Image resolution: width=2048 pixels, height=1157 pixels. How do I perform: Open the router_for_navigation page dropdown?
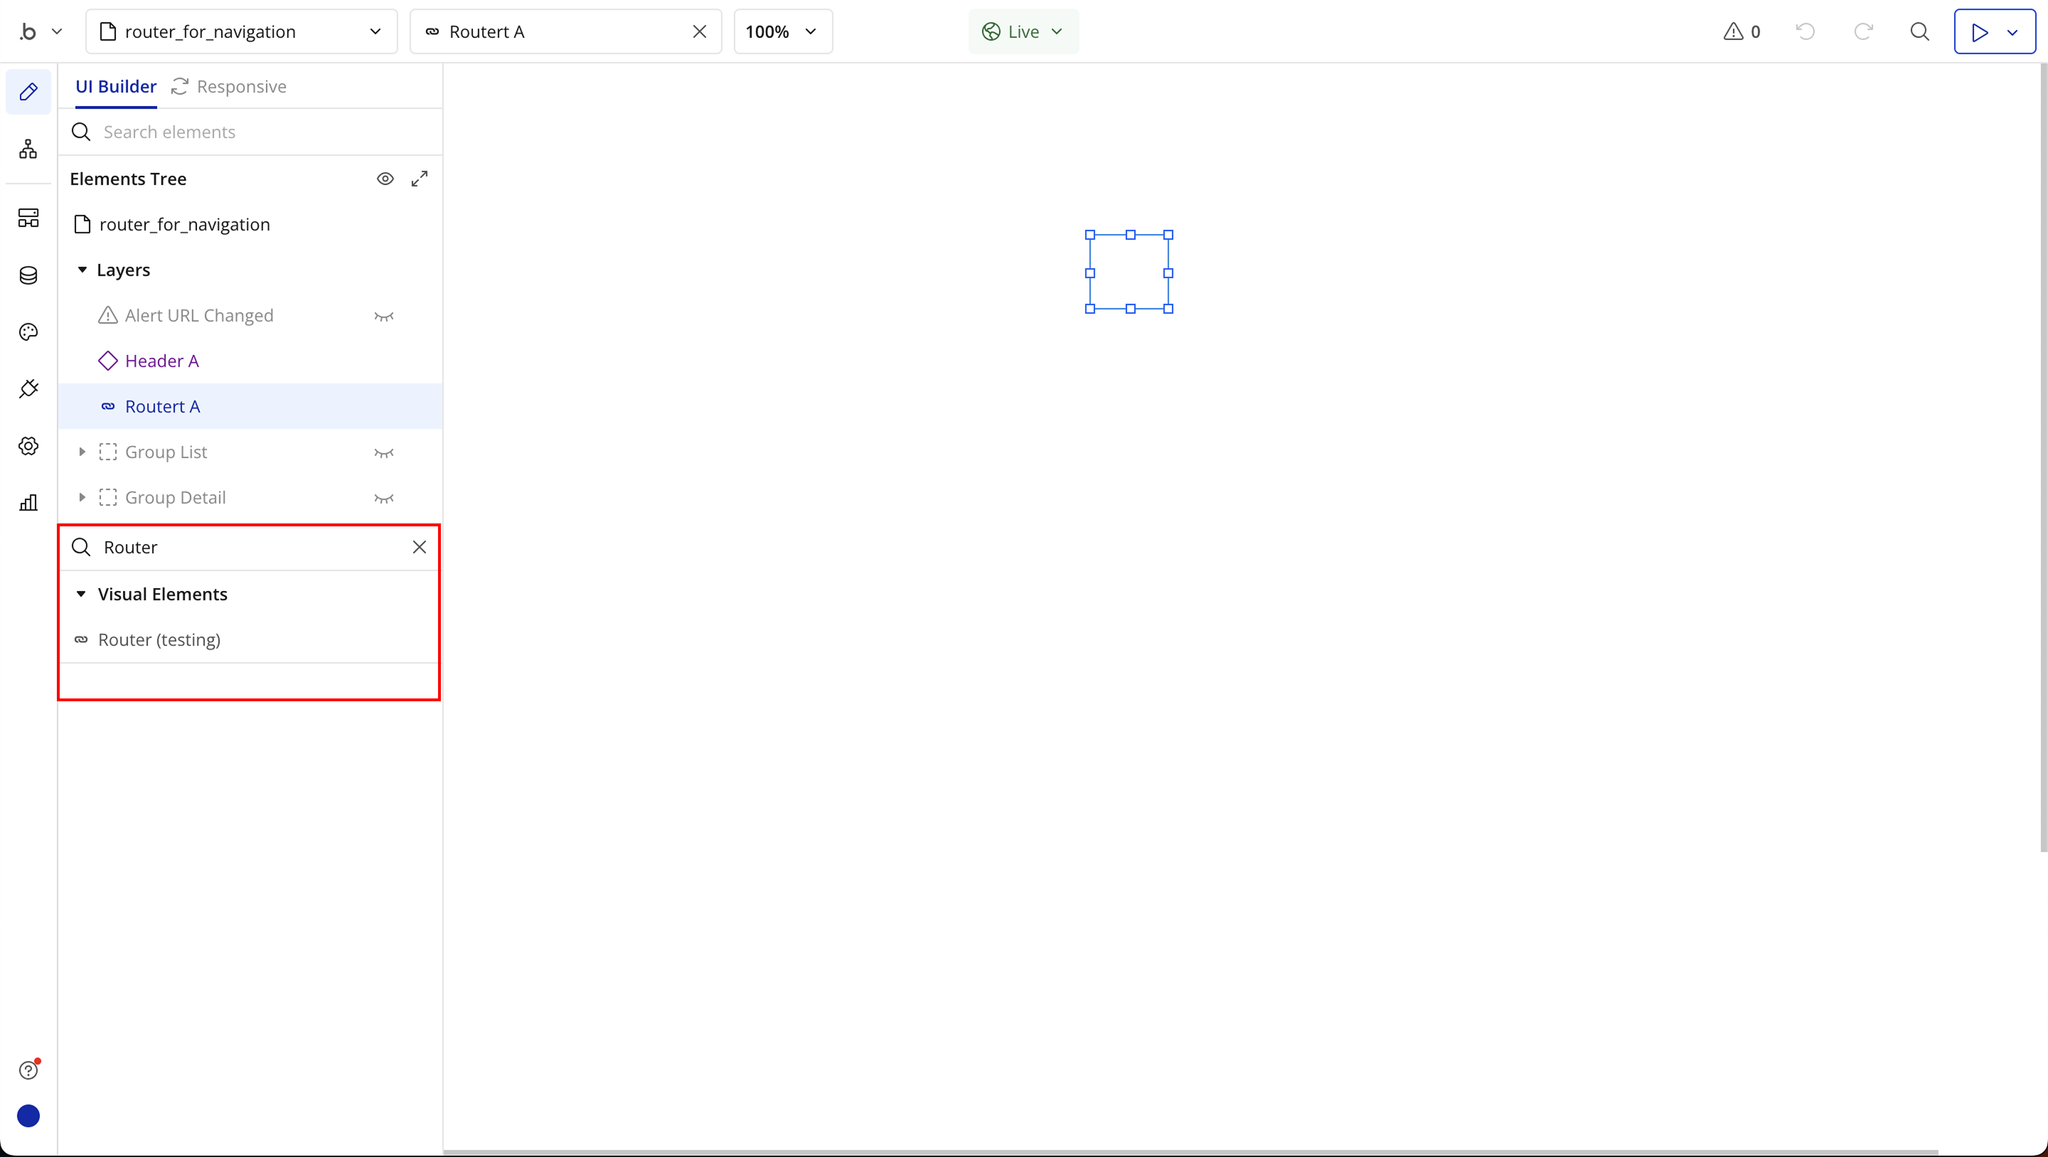tap(241, 32)
